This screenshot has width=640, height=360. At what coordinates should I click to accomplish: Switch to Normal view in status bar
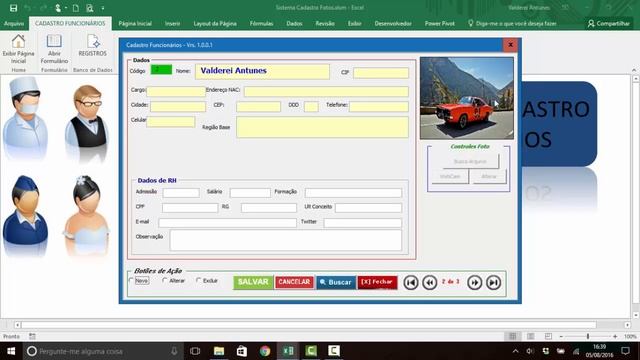512,336
